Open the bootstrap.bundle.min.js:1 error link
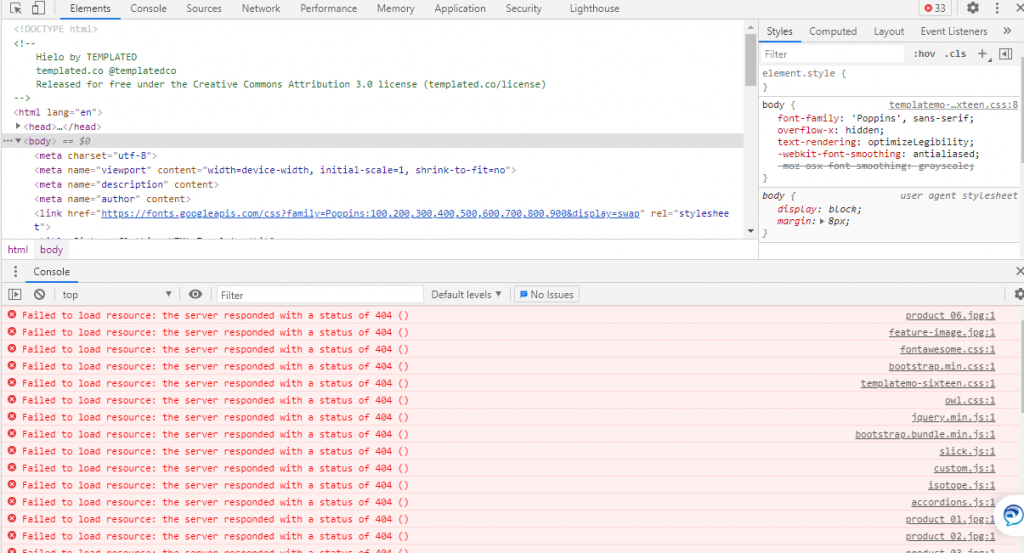The width and height of the screenshot is (1024, 553). click(925, 434)
